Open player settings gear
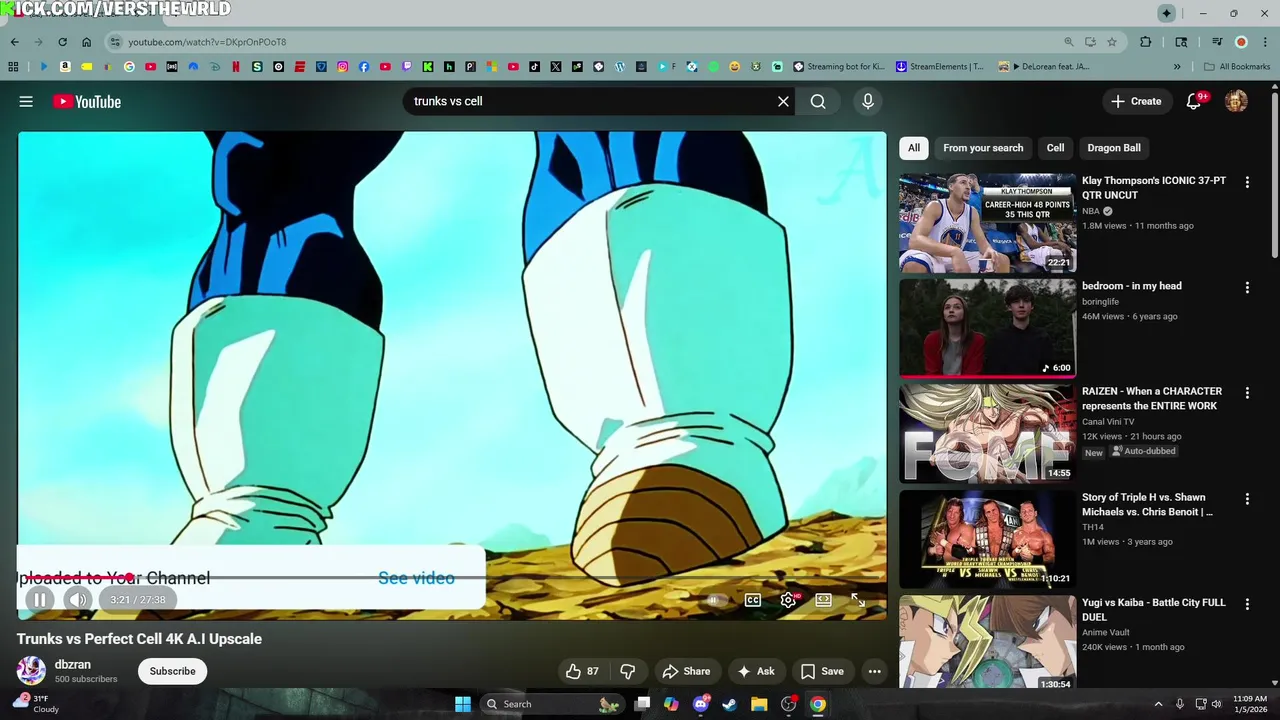This screenshot has height=720, width=1280. click(x=788, y=600)
